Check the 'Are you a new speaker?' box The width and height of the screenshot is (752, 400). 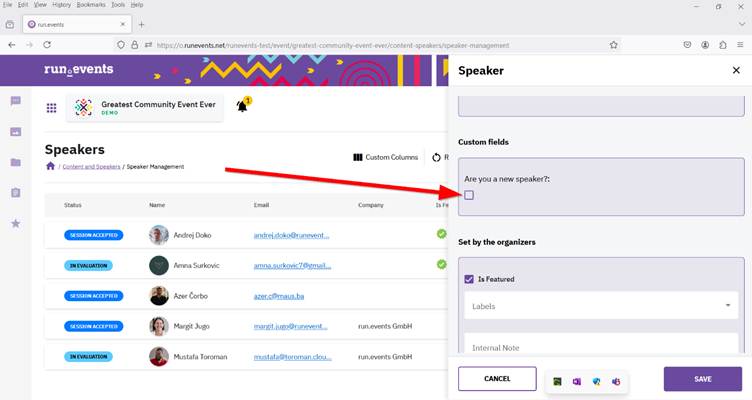[469, 195]
